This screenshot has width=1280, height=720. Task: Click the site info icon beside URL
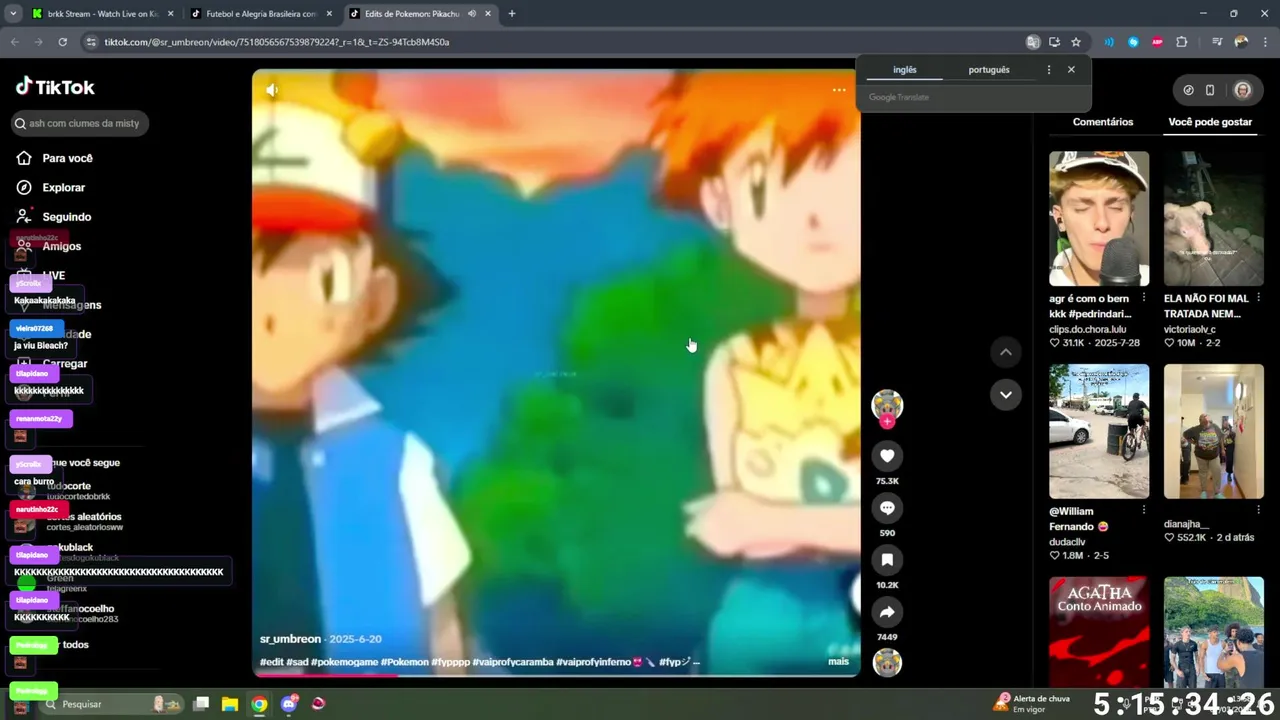click(91, 42)
